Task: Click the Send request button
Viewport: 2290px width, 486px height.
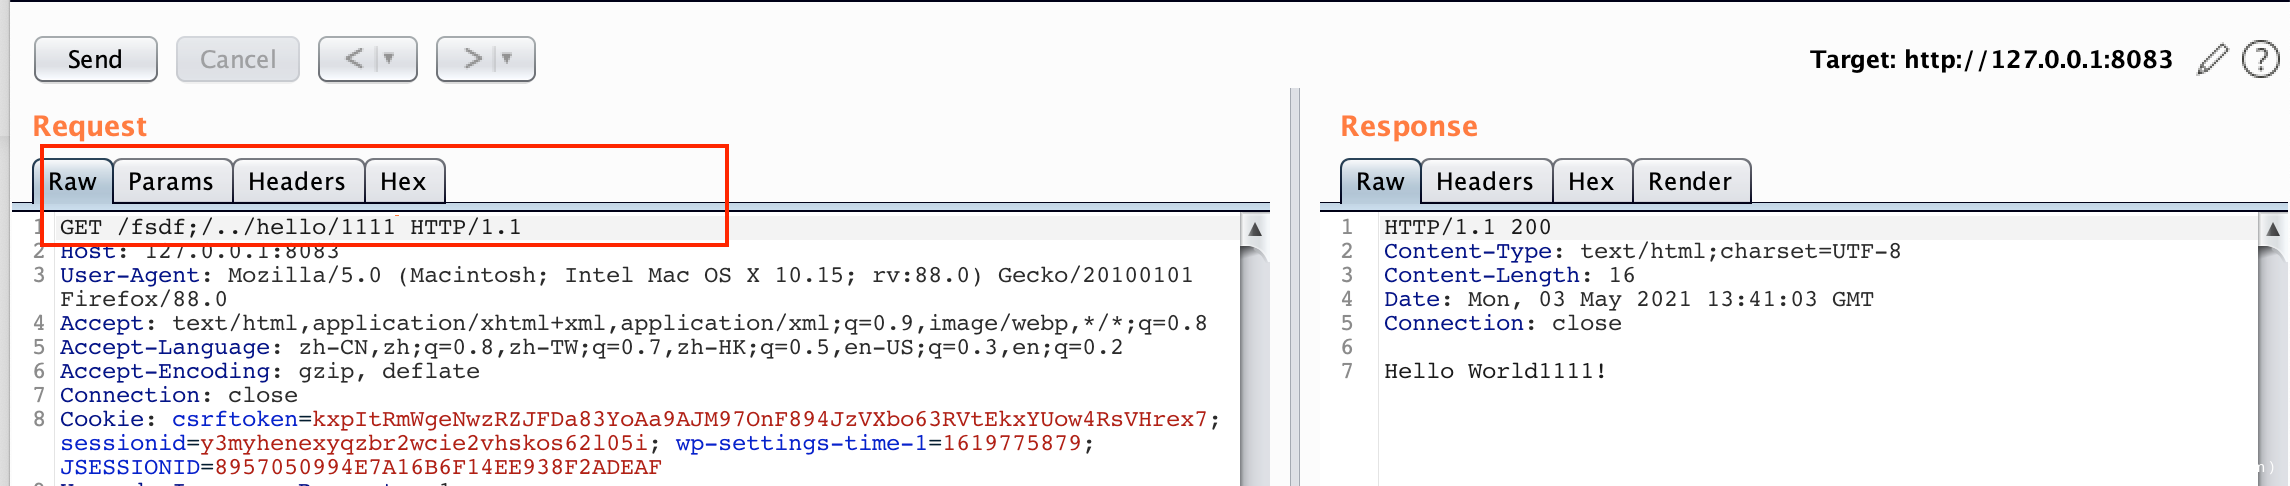Action: (95, 59)
